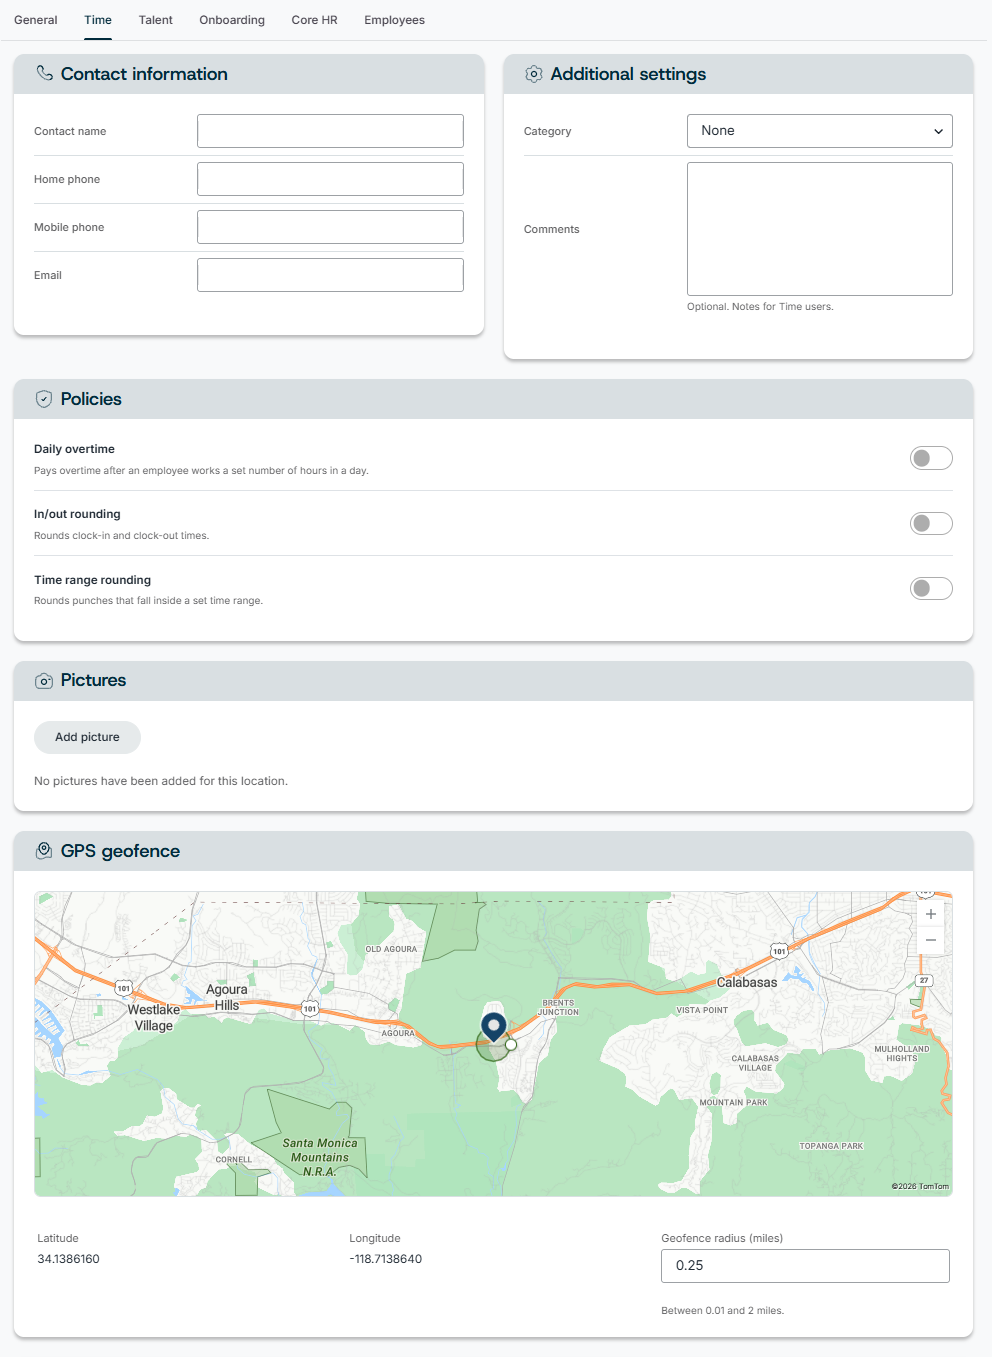The width and height of the screenshot is (992, 1357).
Task: Zoom out on the map
Action: [931, 940]
